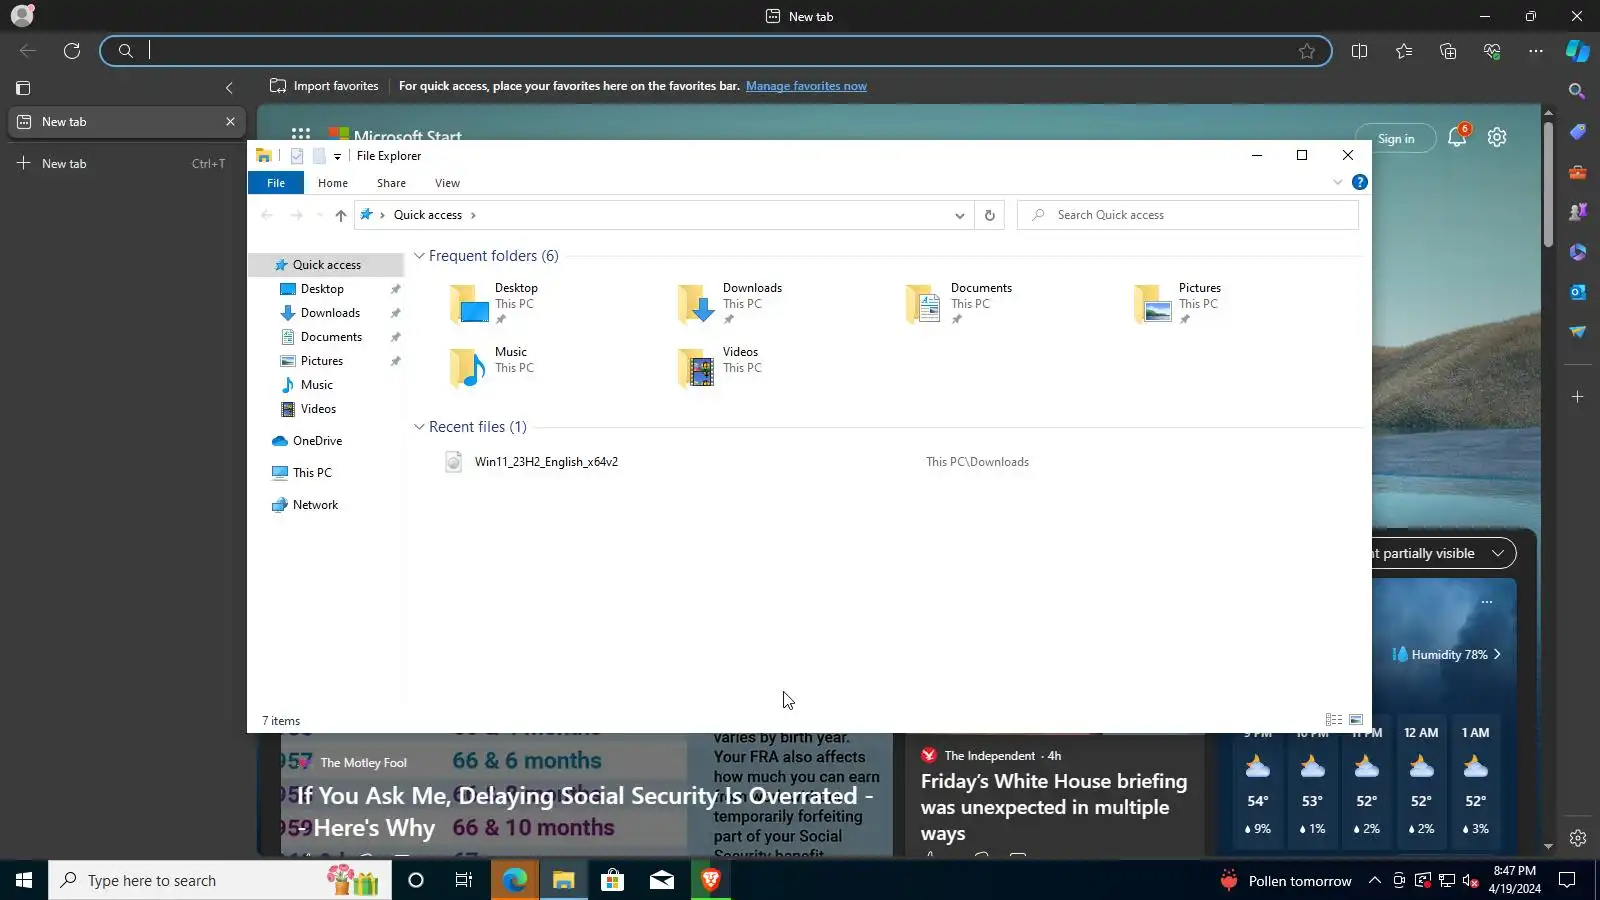Open the Outlook icon in Edge sidebar

tap(1577, 292)
